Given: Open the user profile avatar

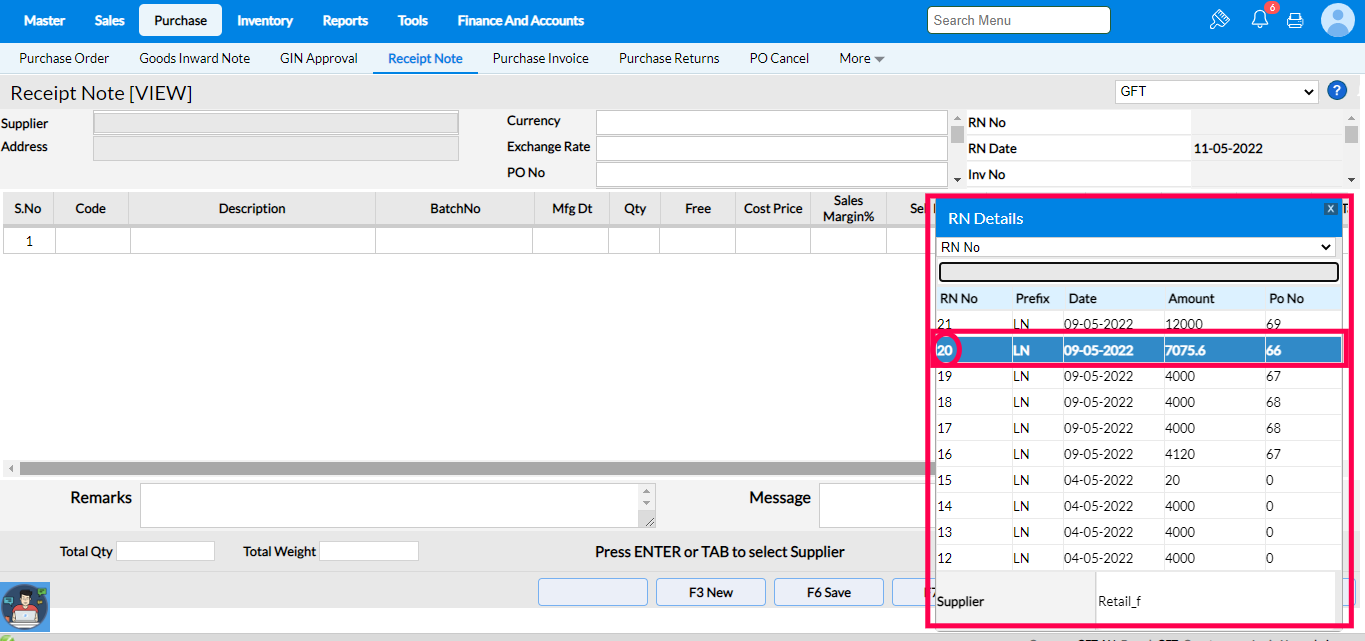Looking at the screenshot, I should pos(1337,20).
